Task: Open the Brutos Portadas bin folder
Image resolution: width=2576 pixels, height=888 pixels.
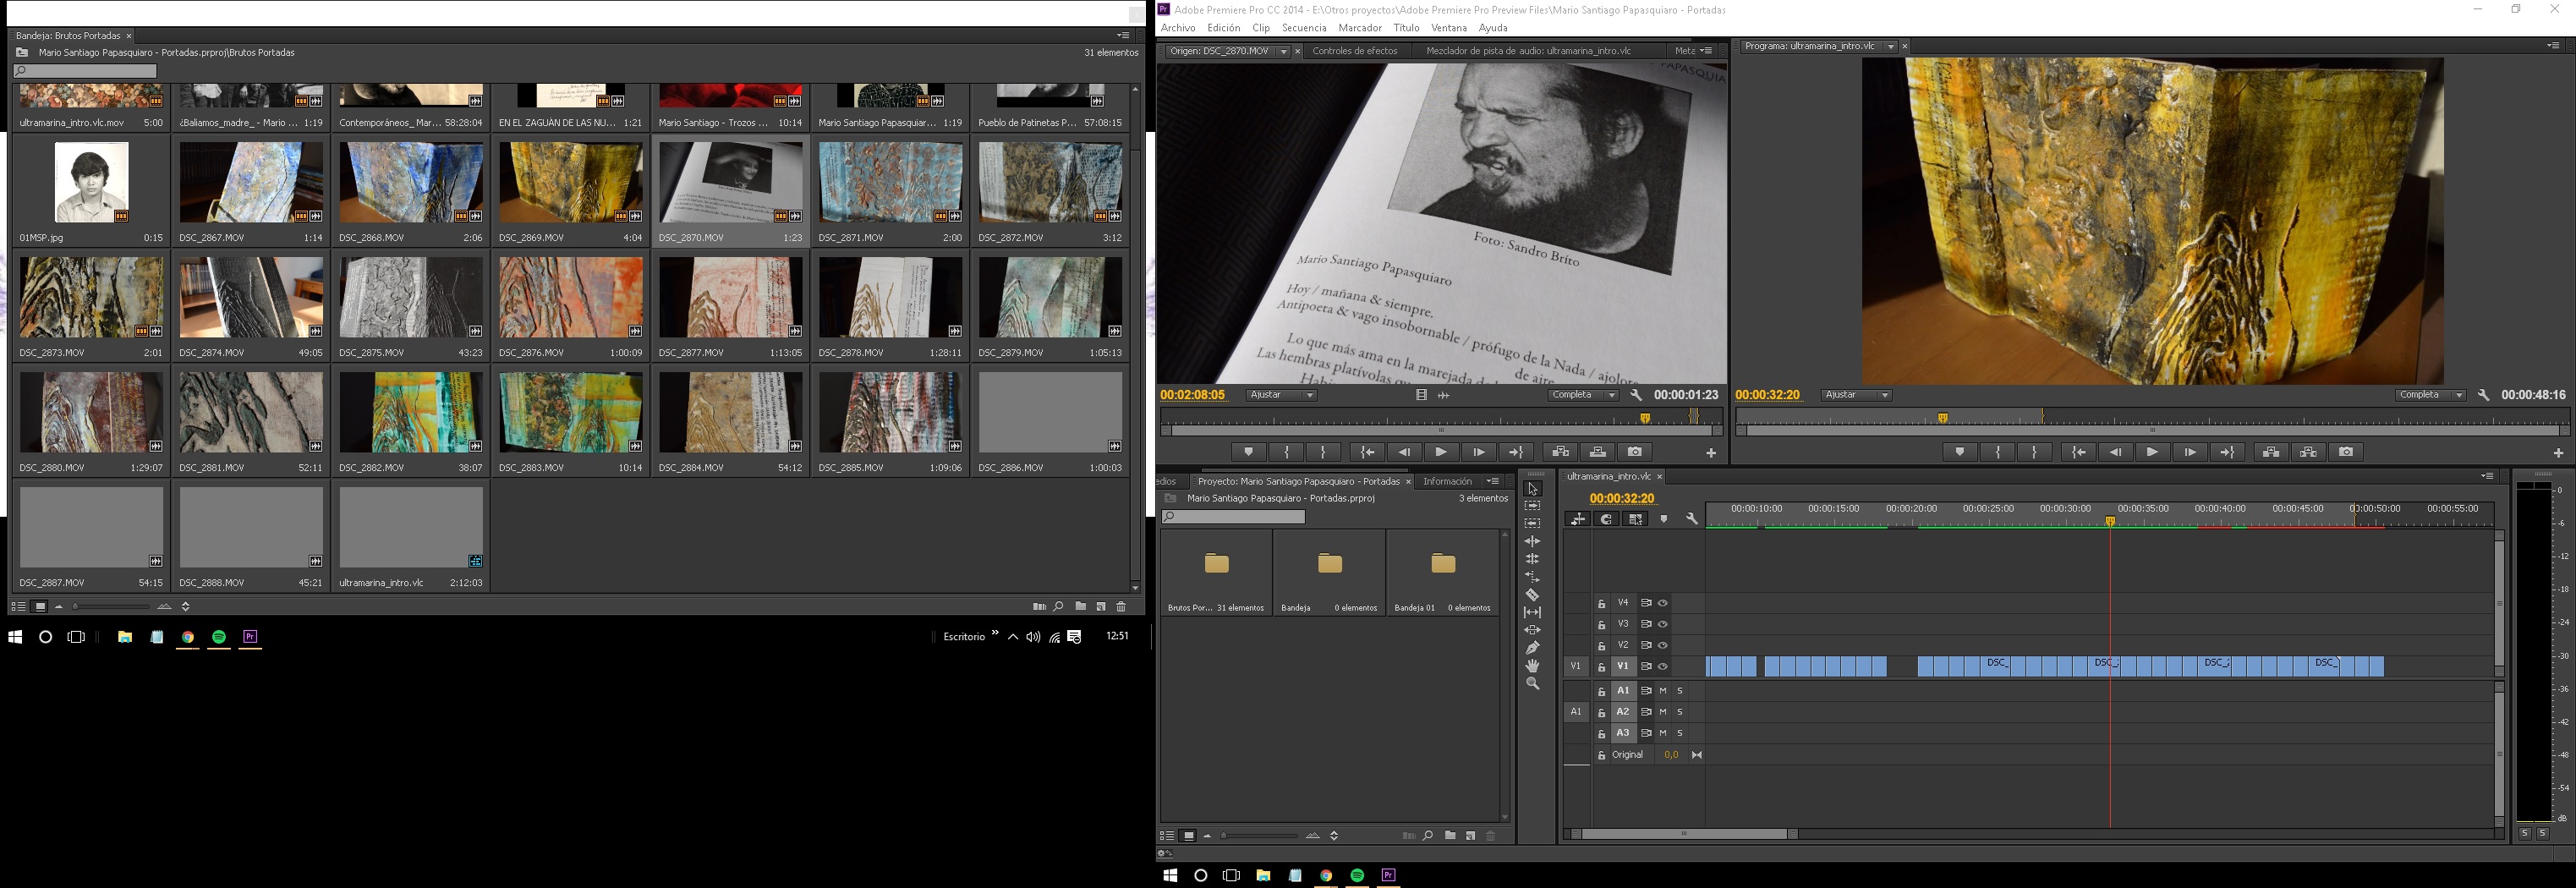Action: pyautogui.click(x=1216, y=564)
